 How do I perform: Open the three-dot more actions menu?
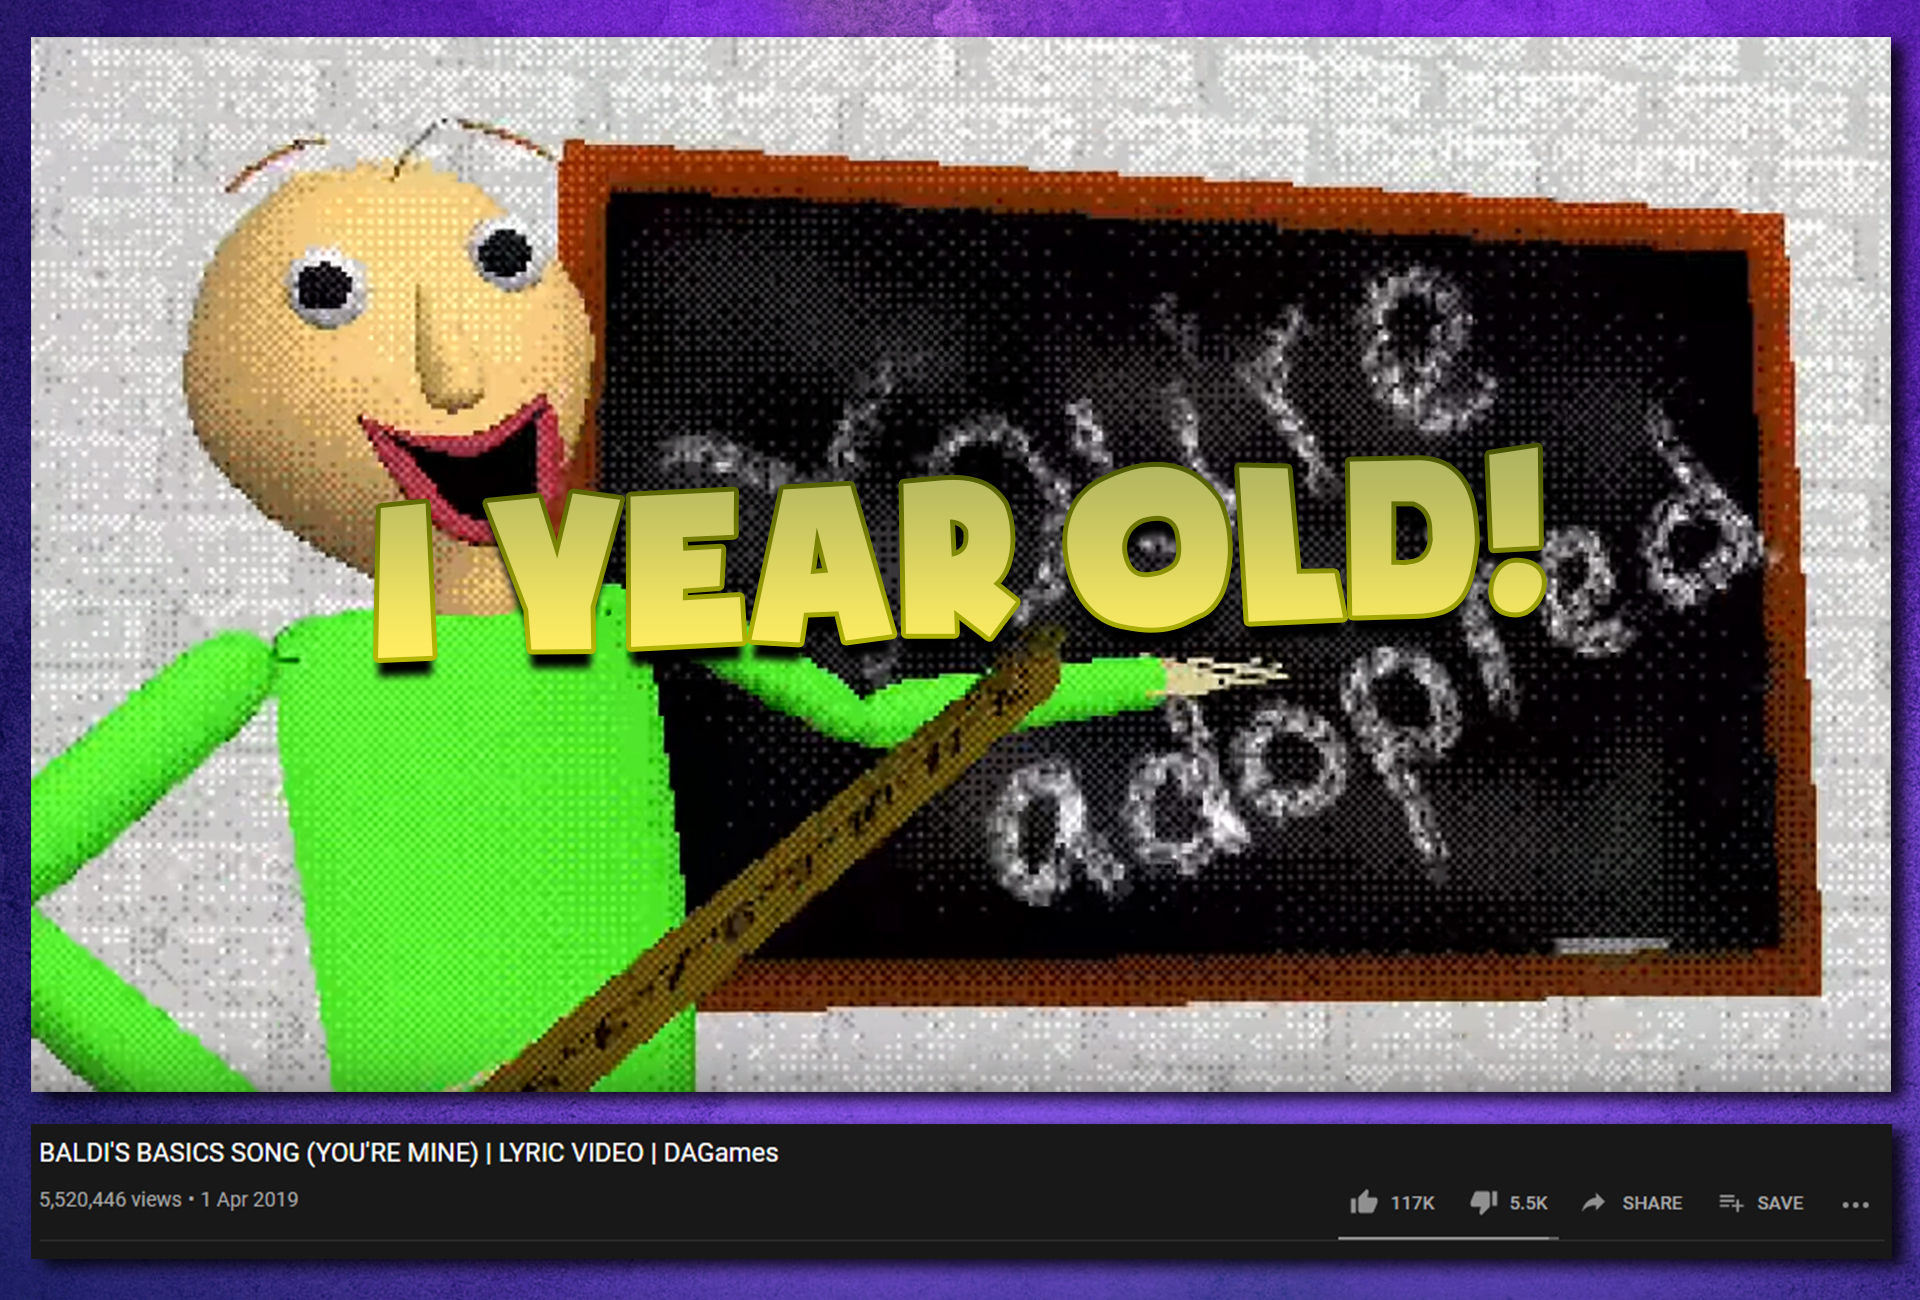pos(1855,1204)
